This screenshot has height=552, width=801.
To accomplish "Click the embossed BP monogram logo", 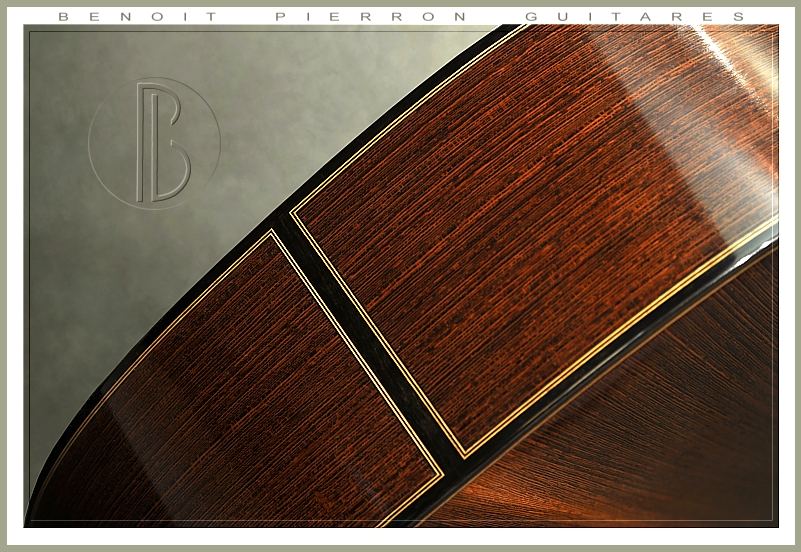I will (154, 143).
